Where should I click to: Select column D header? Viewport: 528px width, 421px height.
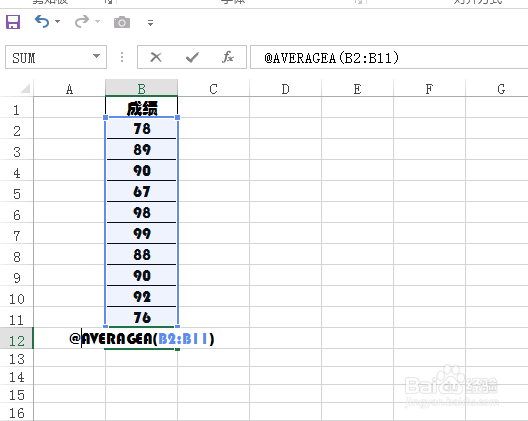pos(286,89)
